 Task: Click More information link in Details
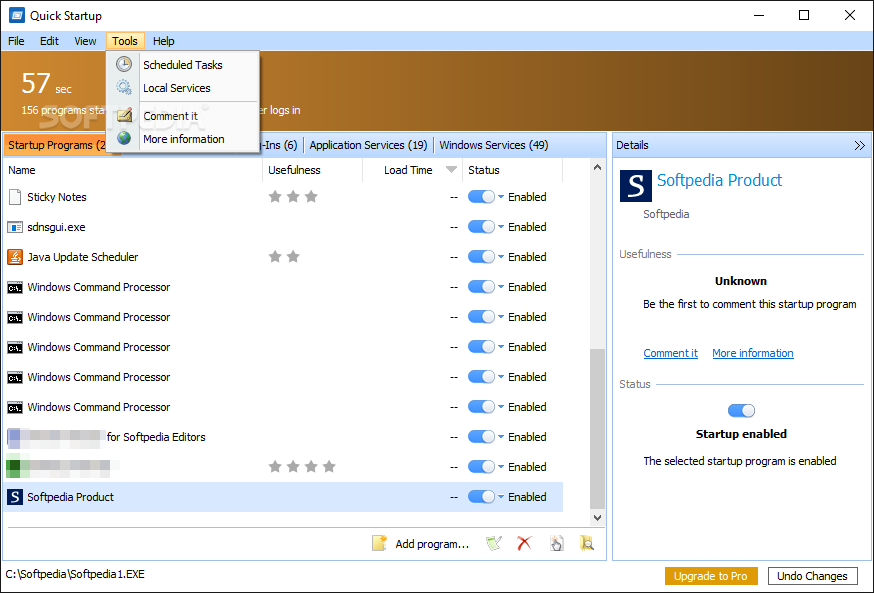pyautogui.click(x=752, y=353)
